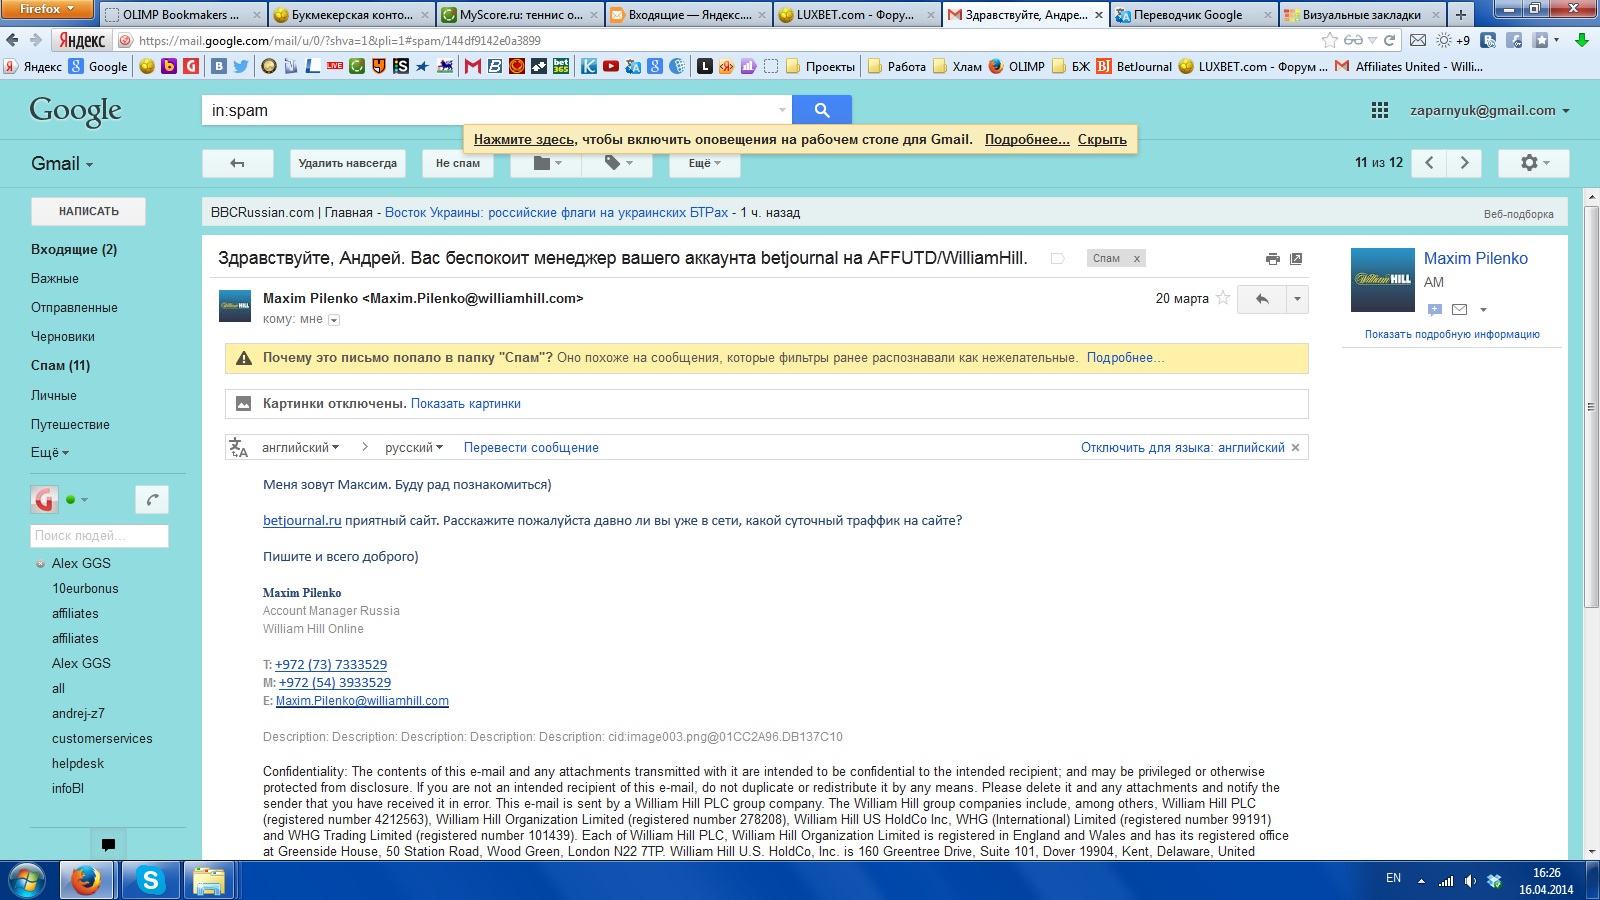Click the Windows Start button
The image size is (1600, 900).
pyautogui.click(x=26, y=881)
